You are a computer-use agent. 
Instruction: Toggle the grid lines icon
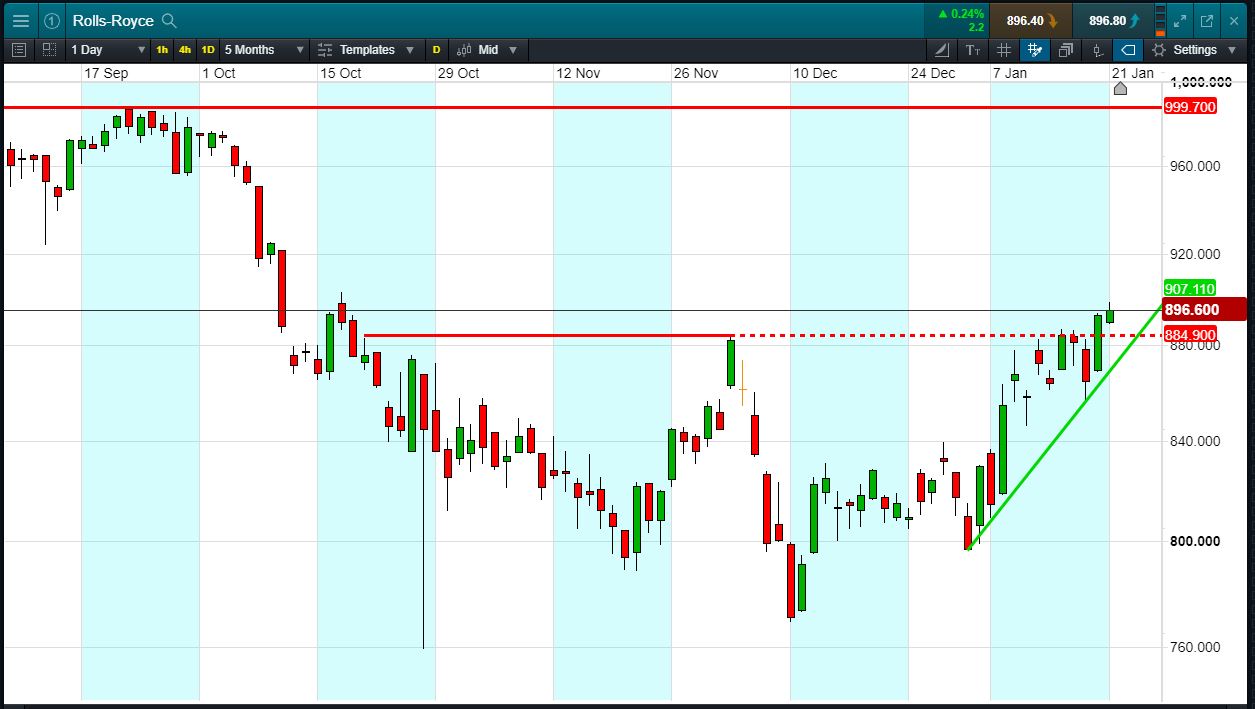tap(1004, 50)
